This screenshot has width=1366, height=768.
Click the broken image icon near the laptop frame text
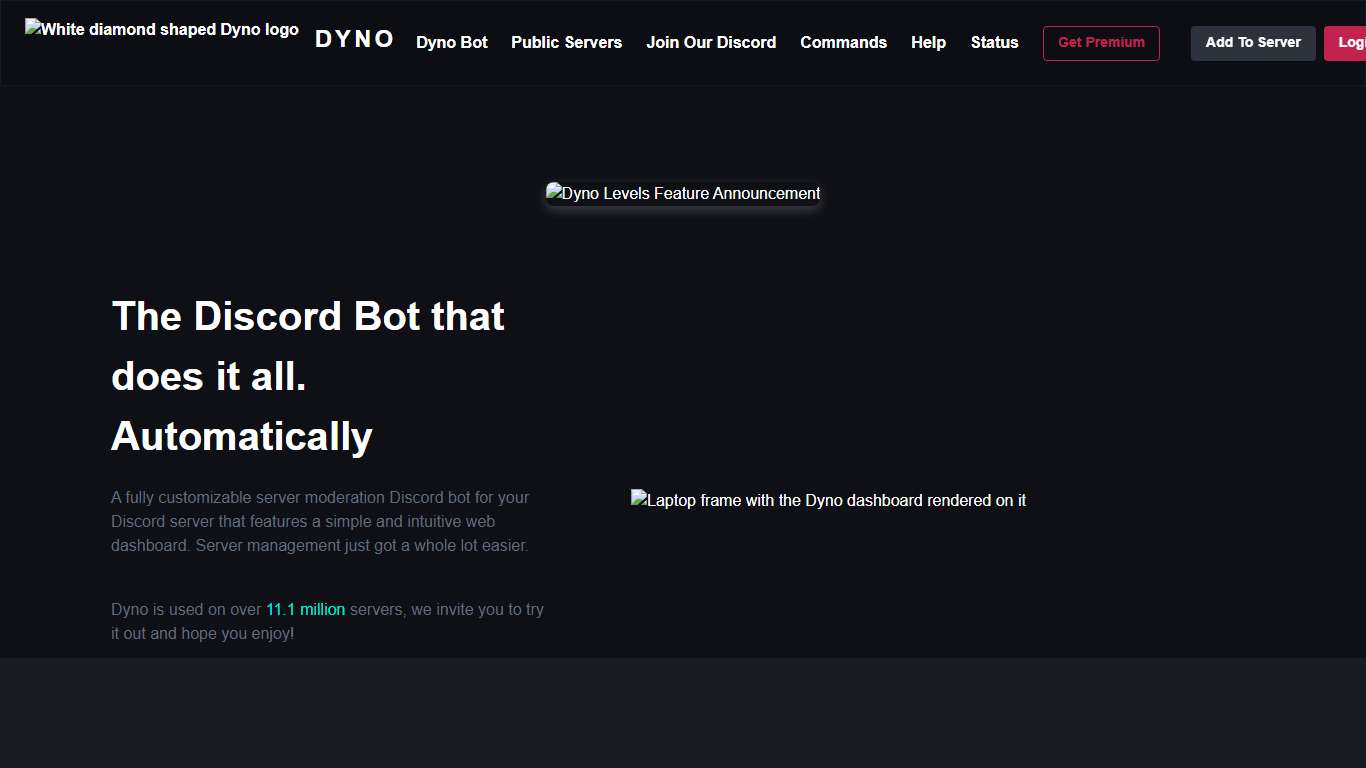point(639,499)
